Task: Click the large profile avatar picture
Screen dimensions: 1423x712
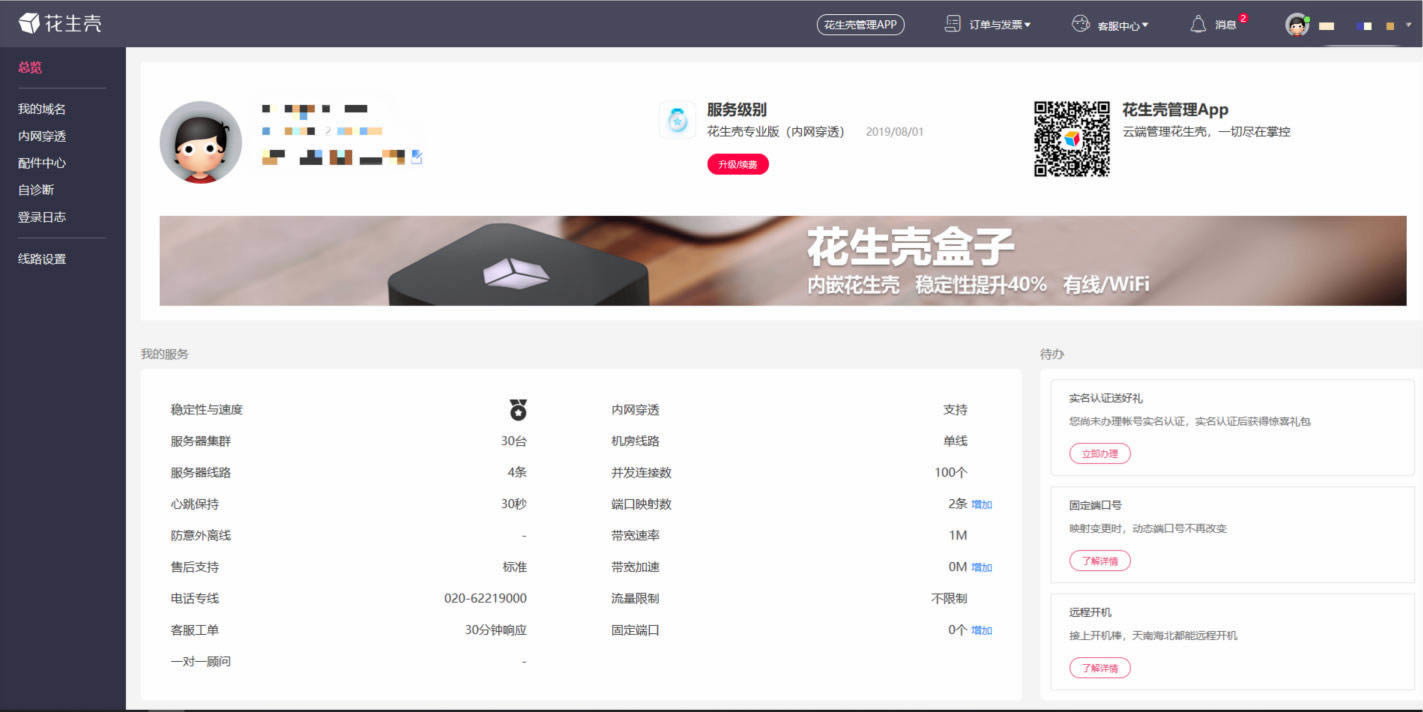Action: click(201, 142)
